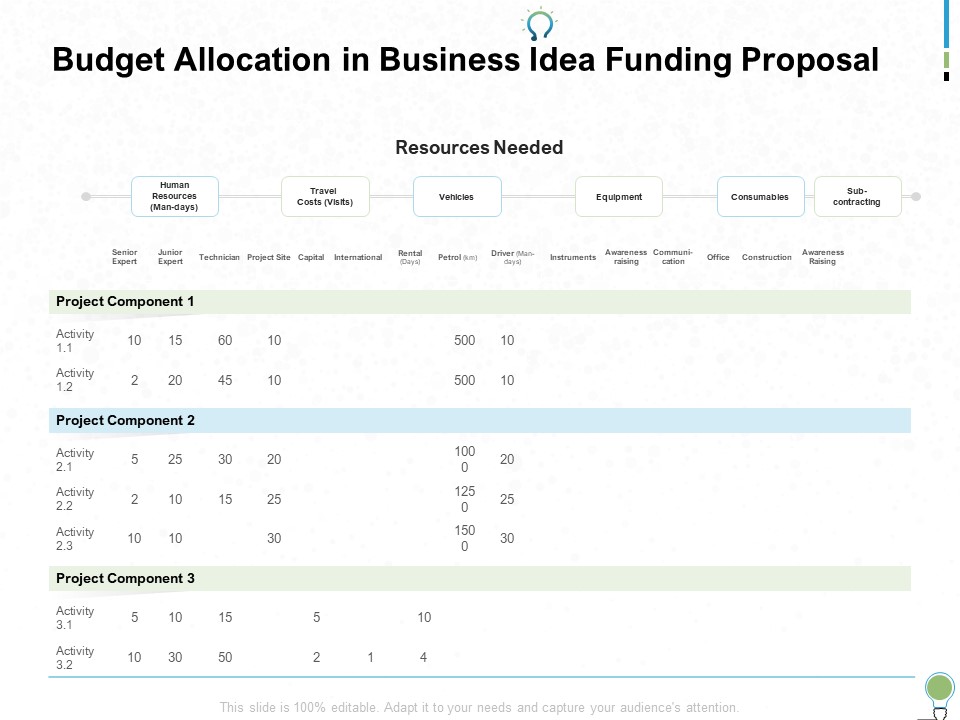
Task: Click Petrol value 1000 in Activity 2.1 row
Action: (465, 459)
